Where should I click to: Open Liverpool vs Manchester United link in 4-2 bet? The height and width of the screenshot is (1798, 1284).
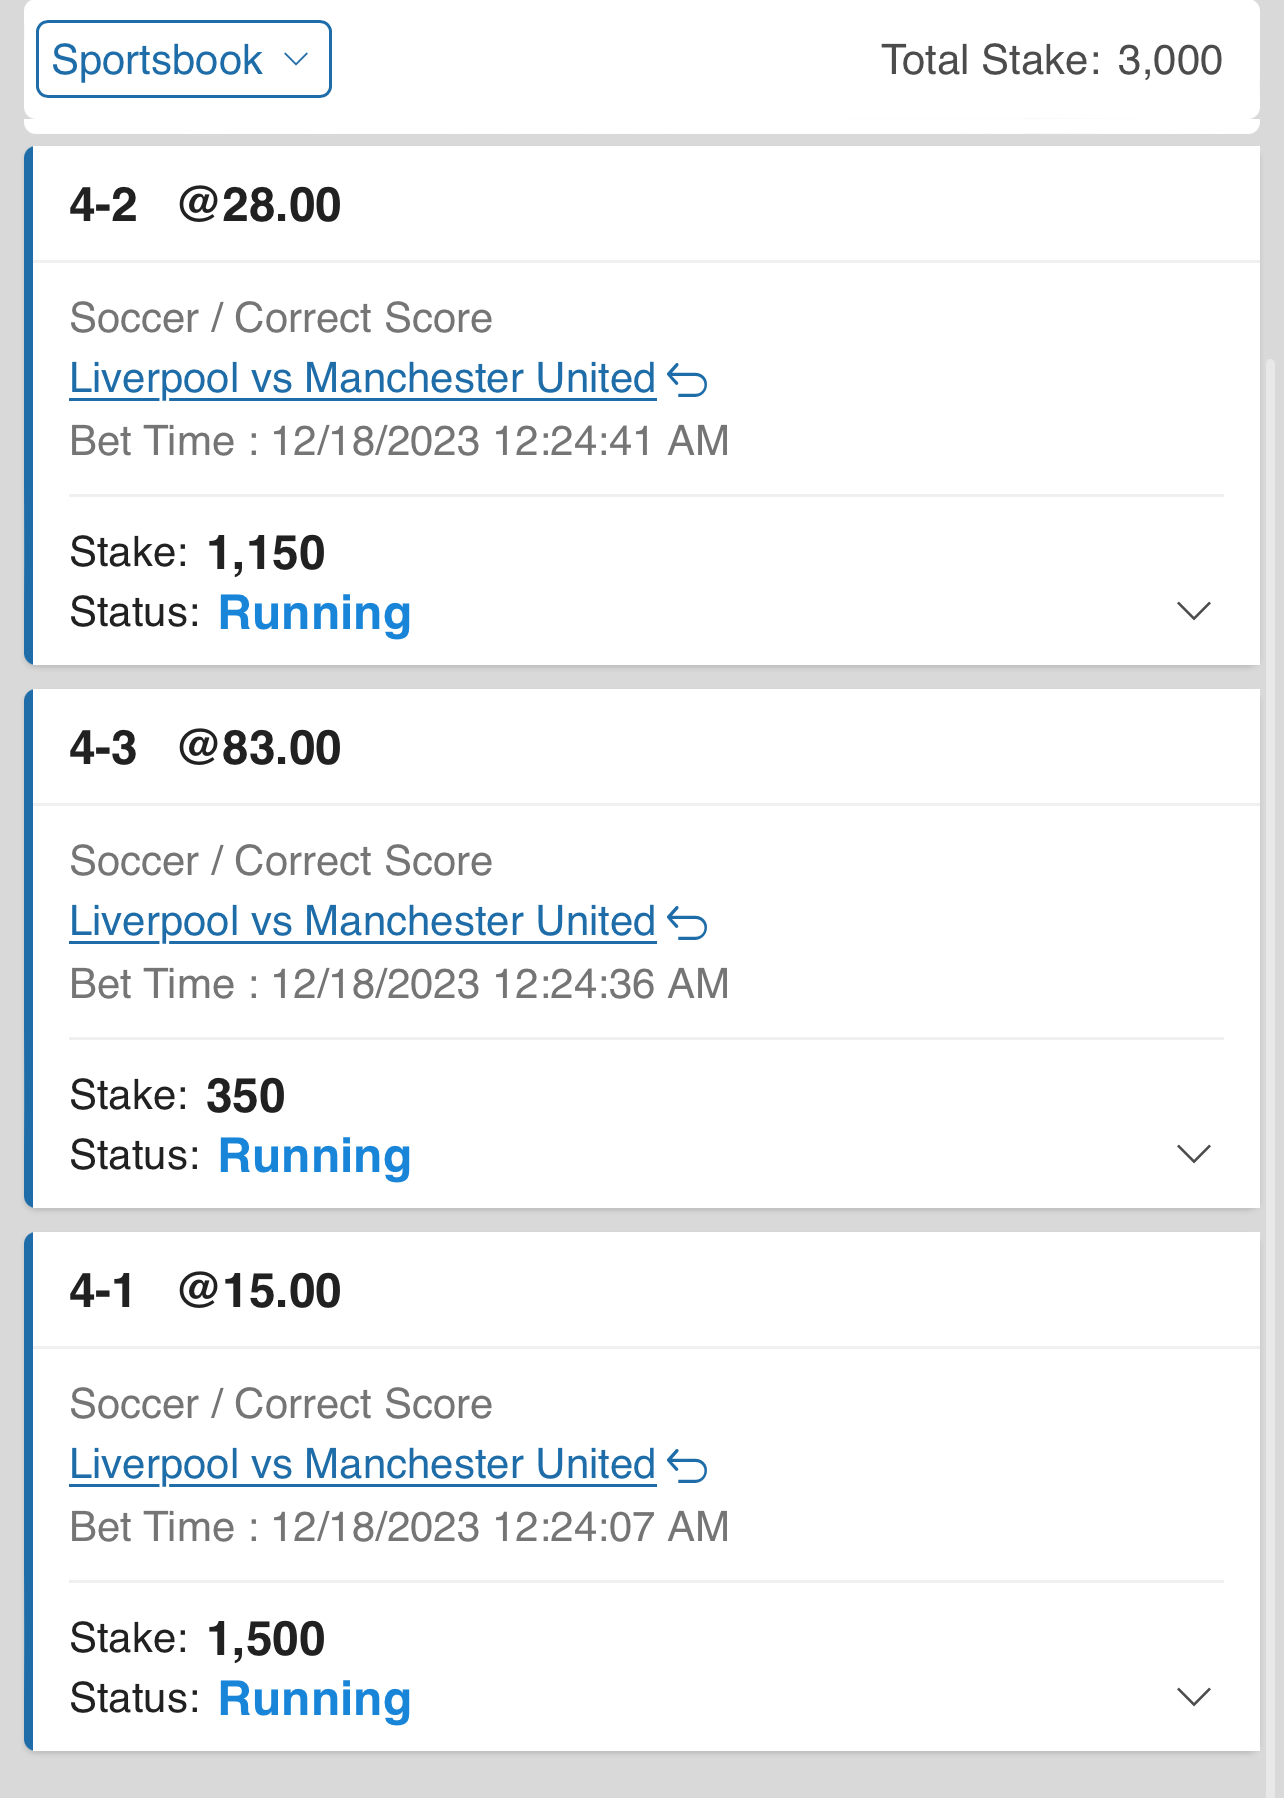point(362,379)
